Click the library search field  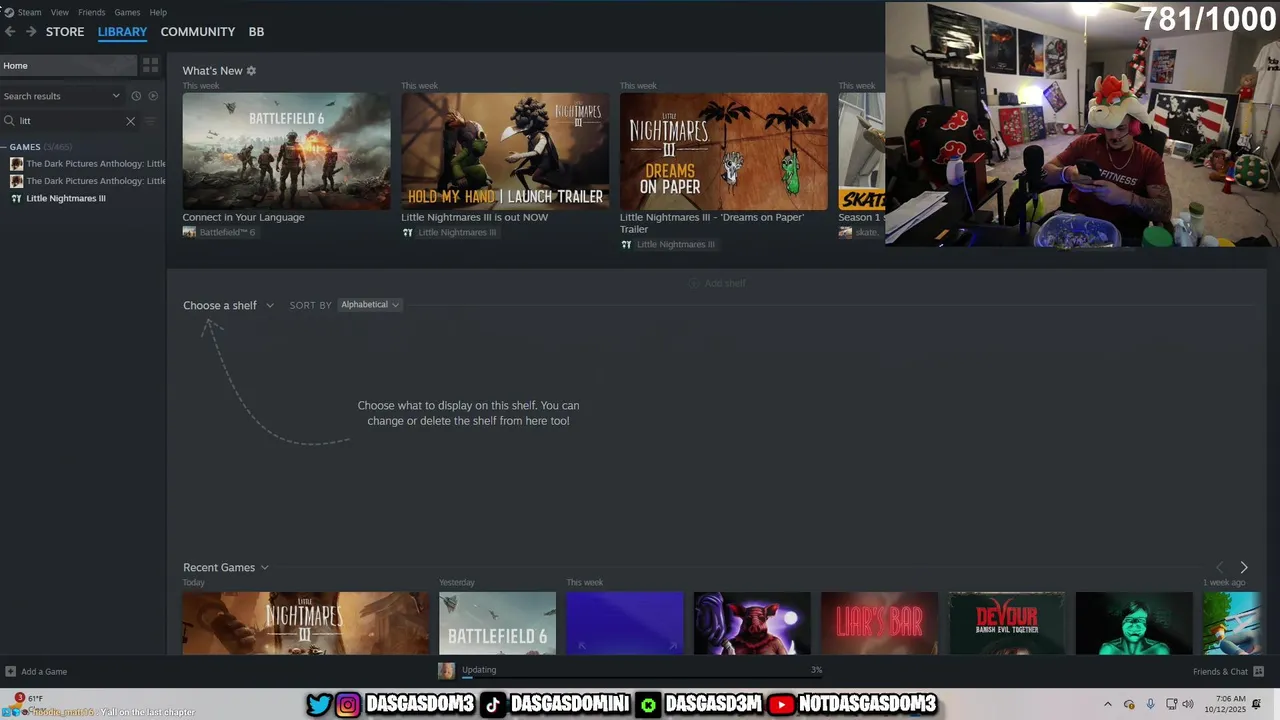[x=70, y=121]
